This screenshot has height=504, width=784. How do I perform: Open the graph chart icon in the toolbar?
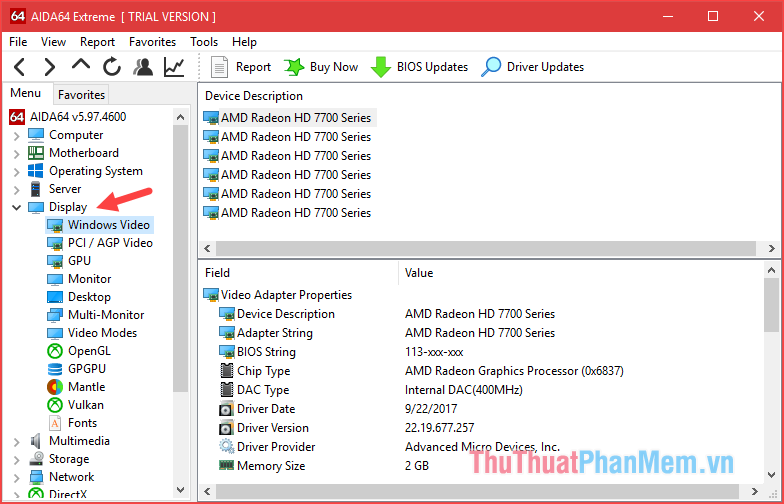(x=174, y=67)
